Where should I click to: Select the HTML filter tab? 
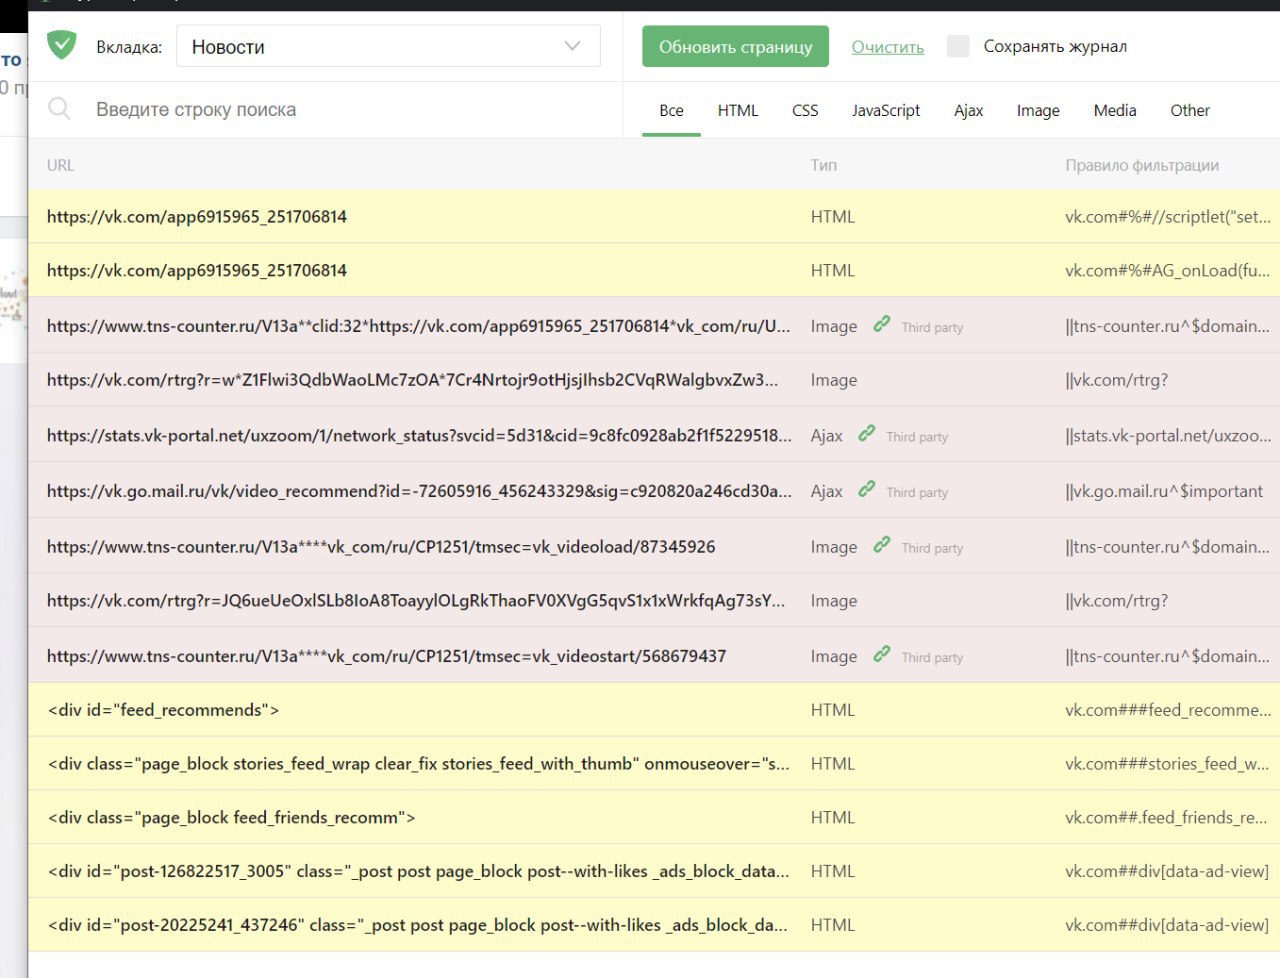[738, 111]
